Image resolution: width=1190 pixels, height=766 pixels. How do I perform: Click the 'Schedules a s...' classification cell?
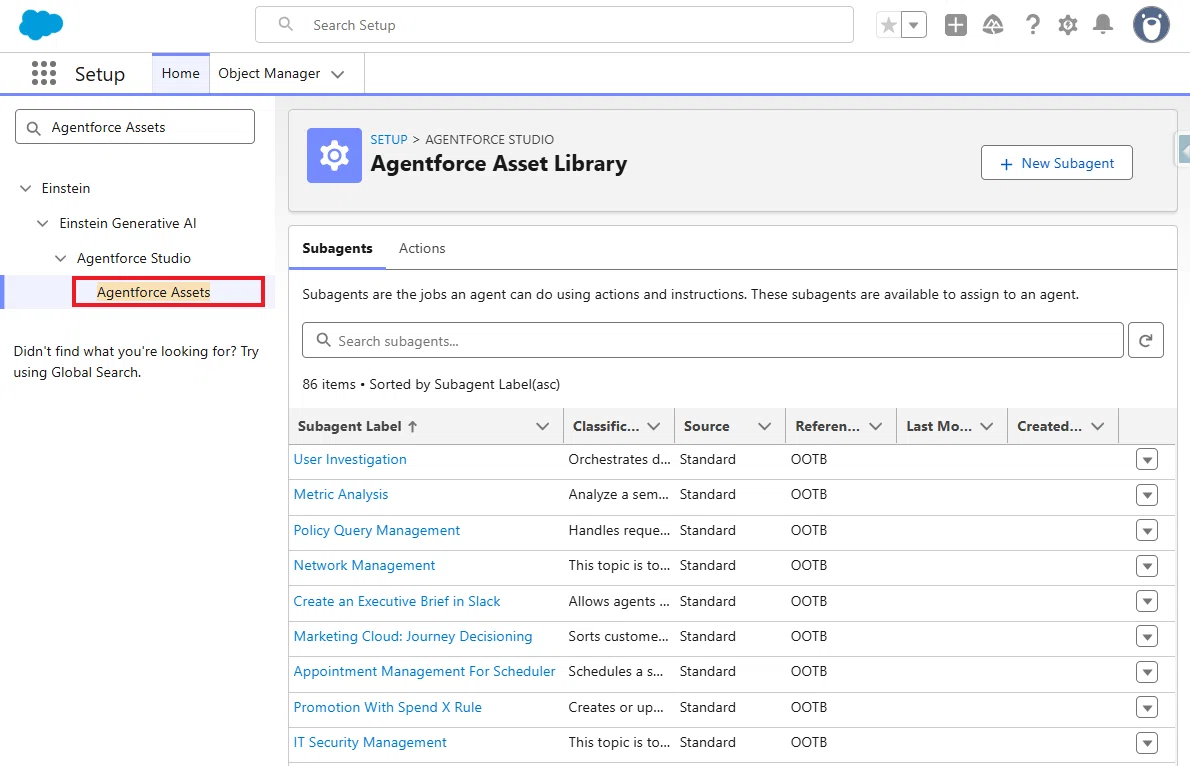point(616,672)
